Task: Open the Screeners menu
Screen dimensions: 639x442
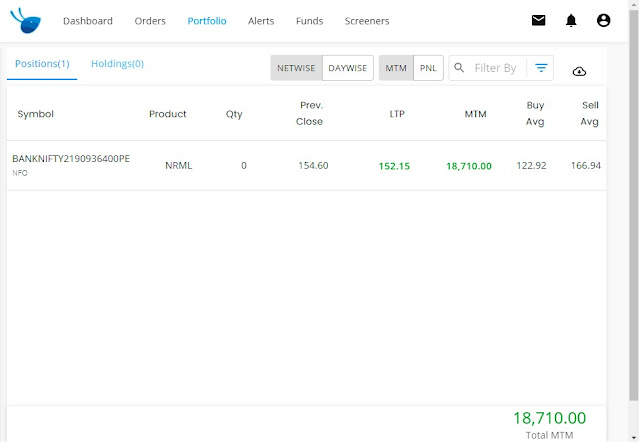Action: 367,21
